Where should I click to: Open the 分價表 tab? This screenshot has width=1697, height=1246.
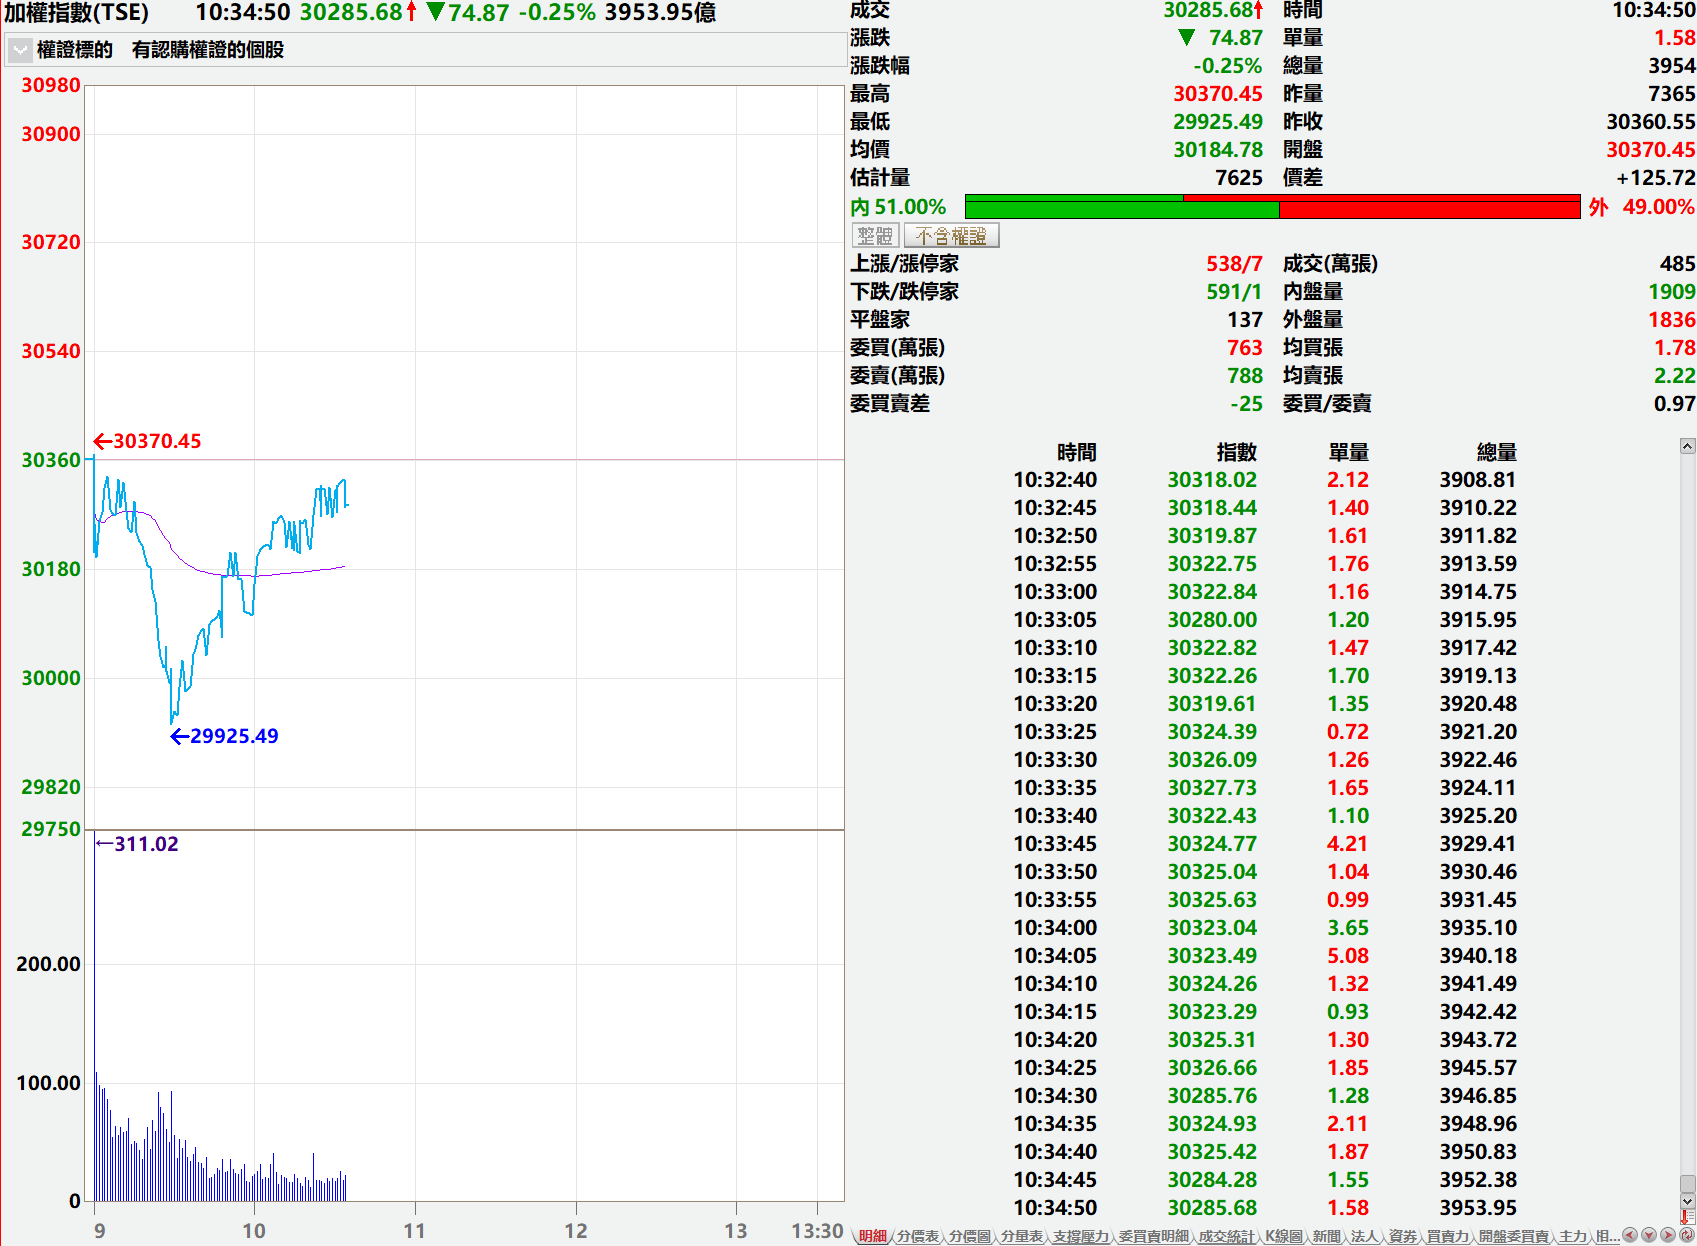tap(917, 1236)
